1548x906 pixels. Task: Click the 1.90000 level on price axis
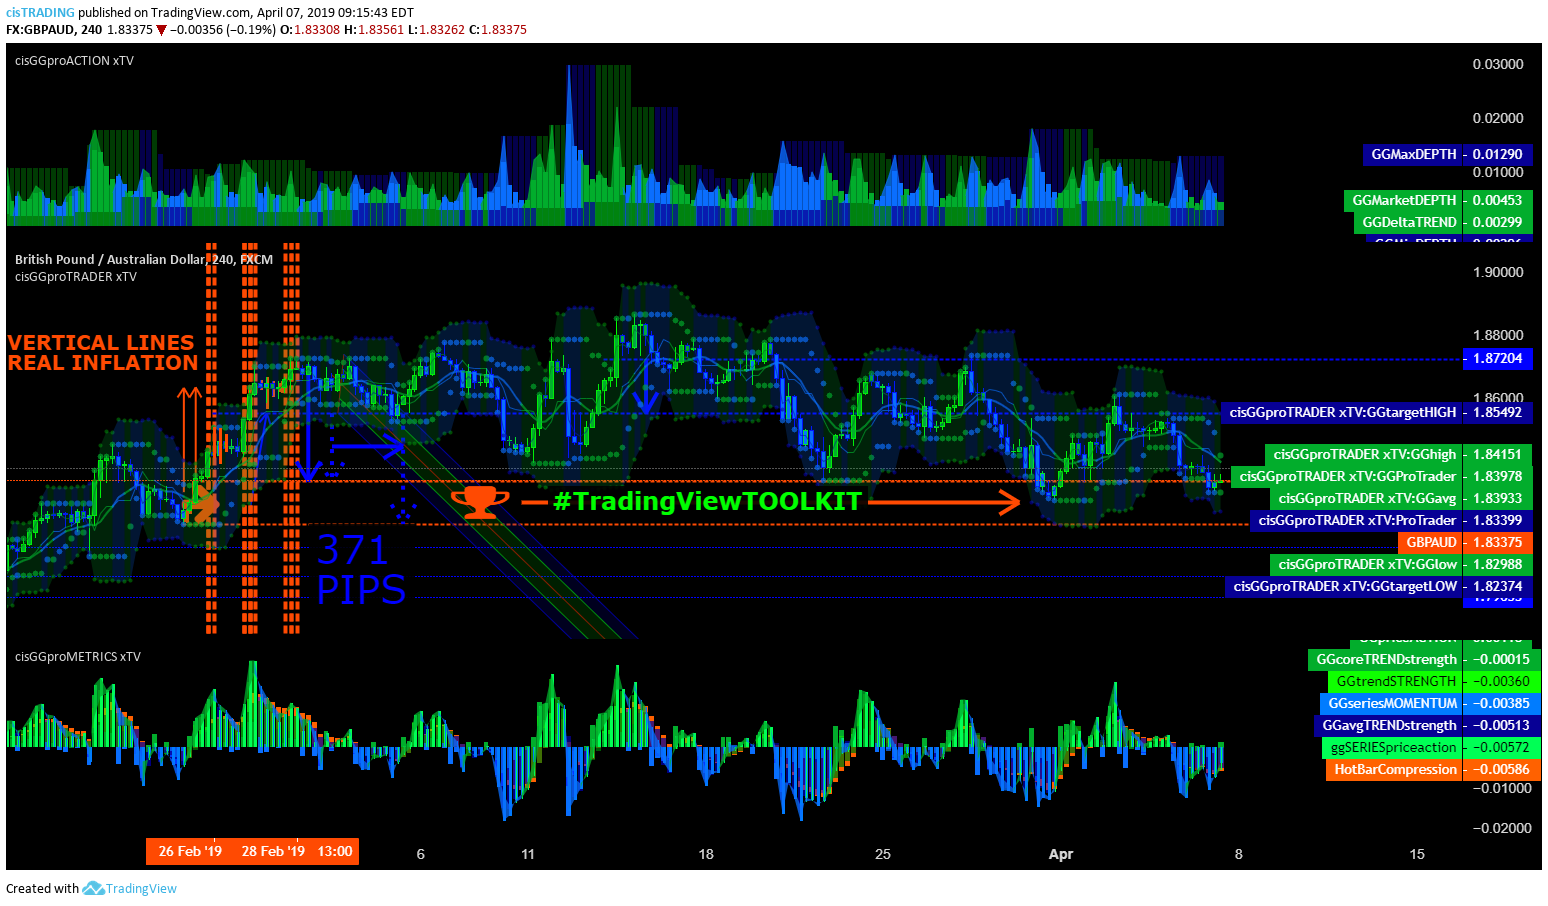(x=1498, y=272)
